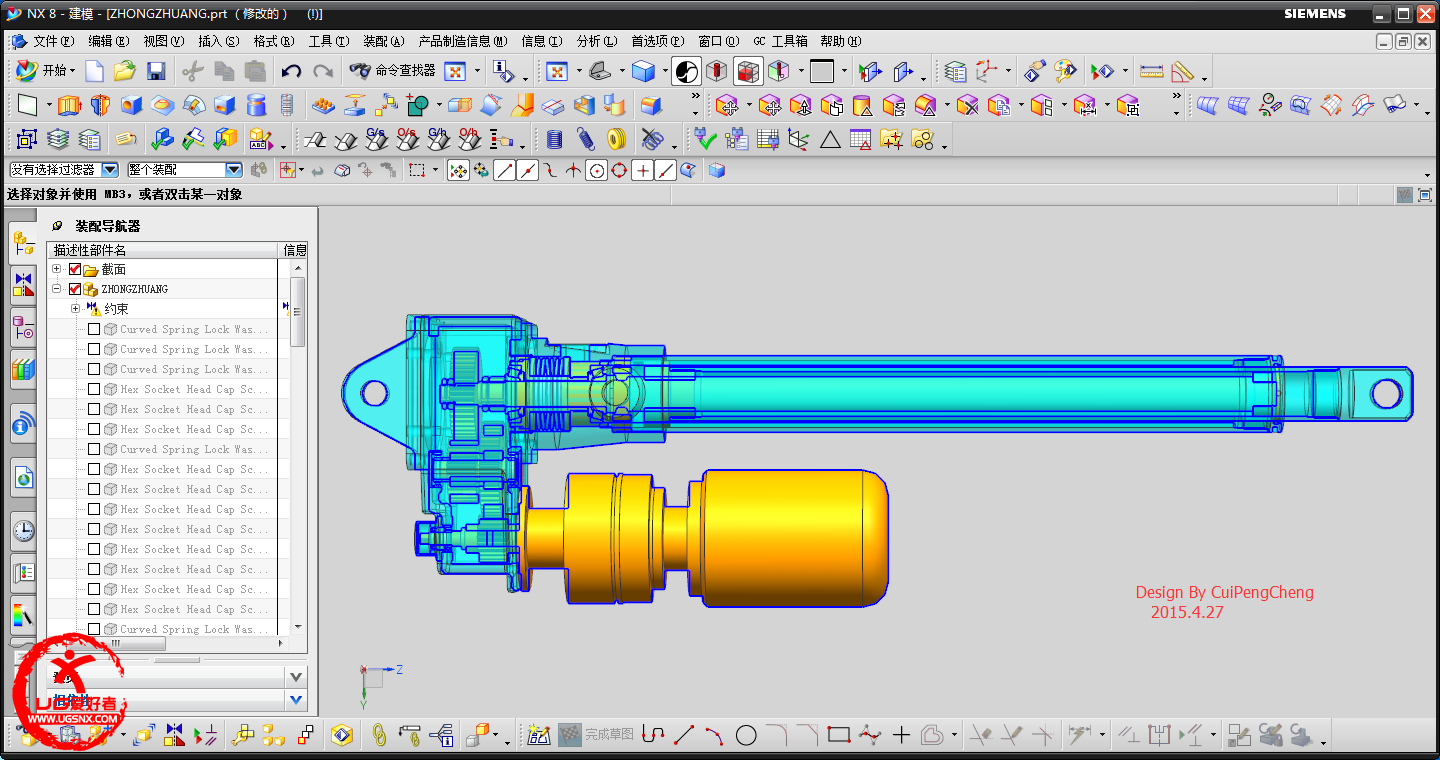1440x760 pixels.
Task: Open the Command Finder (命令查找器)
Action: 393,71
